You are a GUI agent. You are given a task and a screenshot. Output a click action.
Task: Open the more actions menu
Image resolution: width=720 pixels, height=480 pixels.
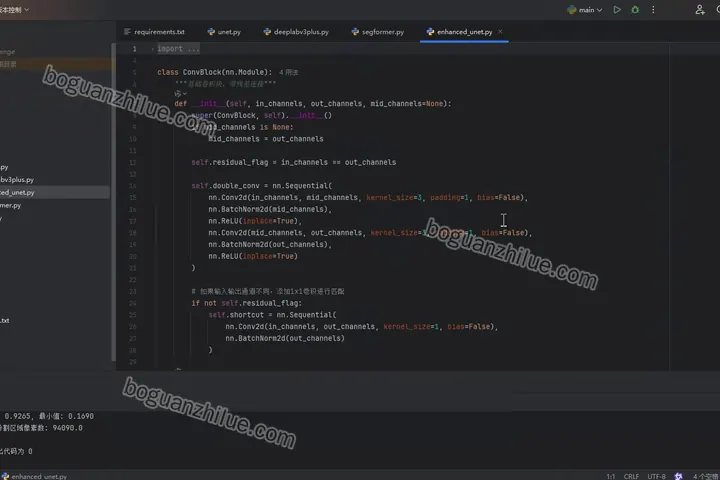(x=653, y=10)
